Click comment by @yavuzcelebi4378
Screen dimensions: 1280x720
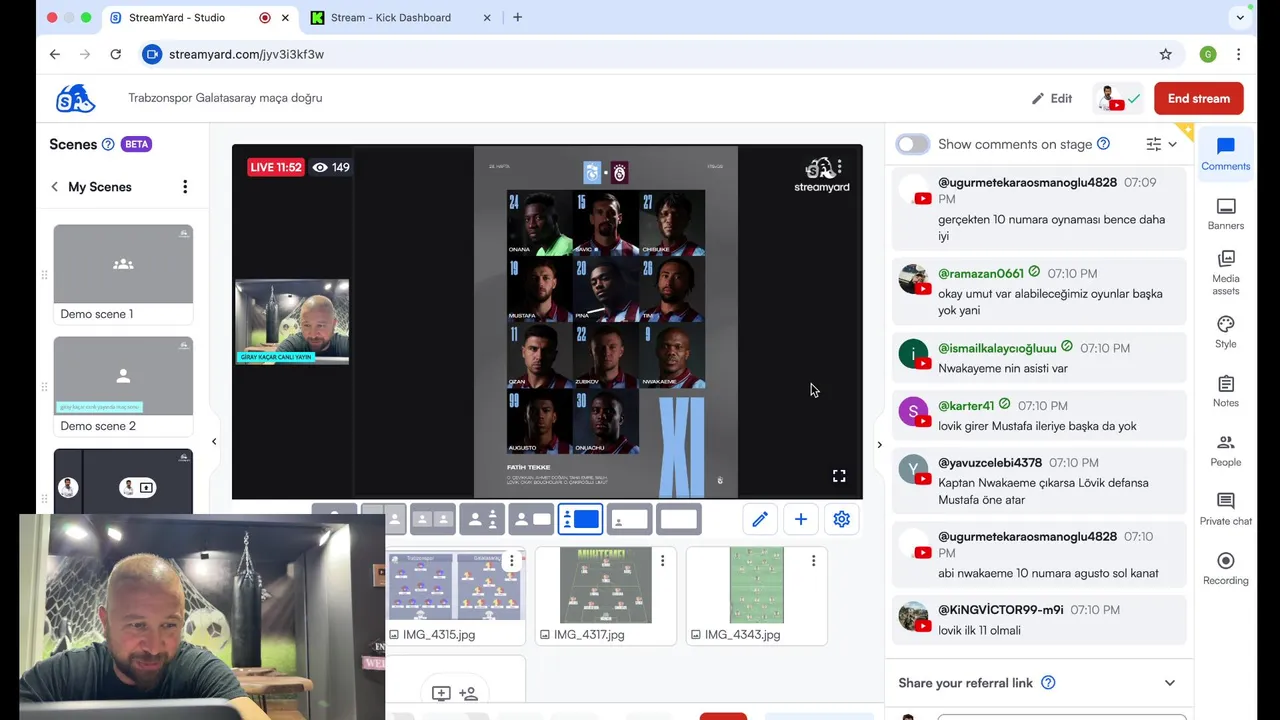click(1038, 481)
